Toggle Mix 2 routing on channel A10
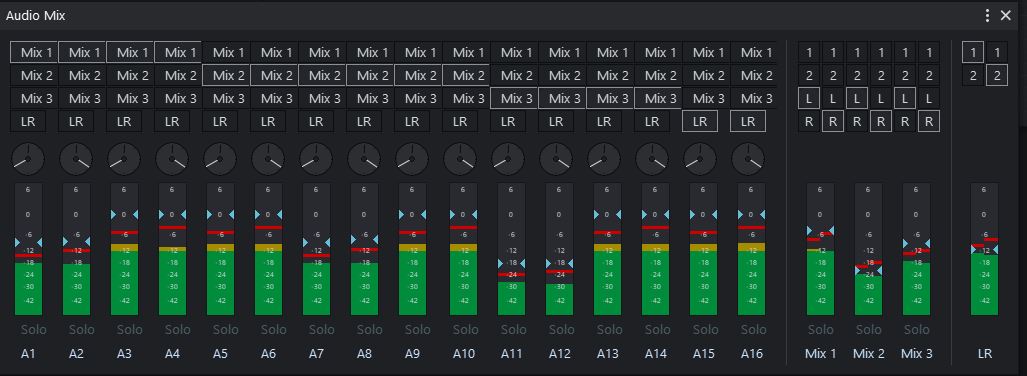The width and height of the screenshot is (1027, 376). pyautogui.click(x=466, y=75)
